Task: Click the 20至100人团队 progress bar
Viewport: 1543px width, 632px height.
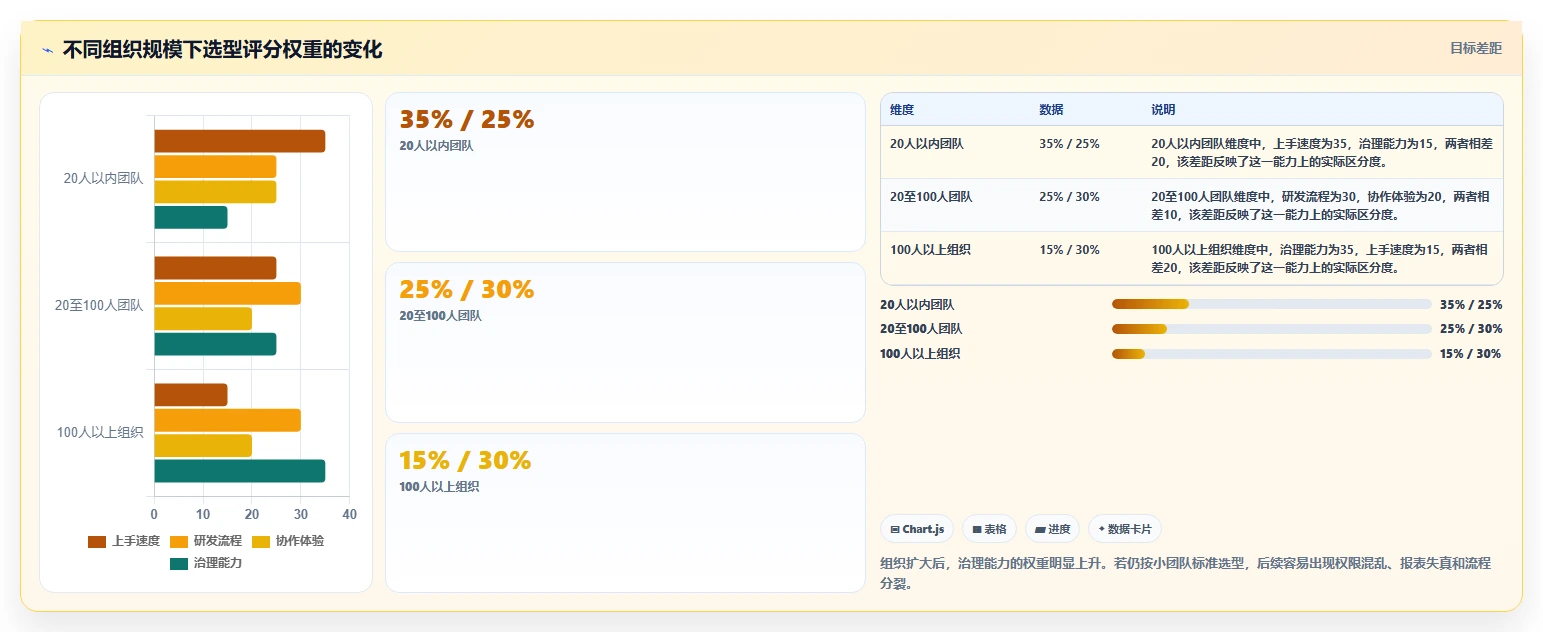Action: coord(1272,329)
